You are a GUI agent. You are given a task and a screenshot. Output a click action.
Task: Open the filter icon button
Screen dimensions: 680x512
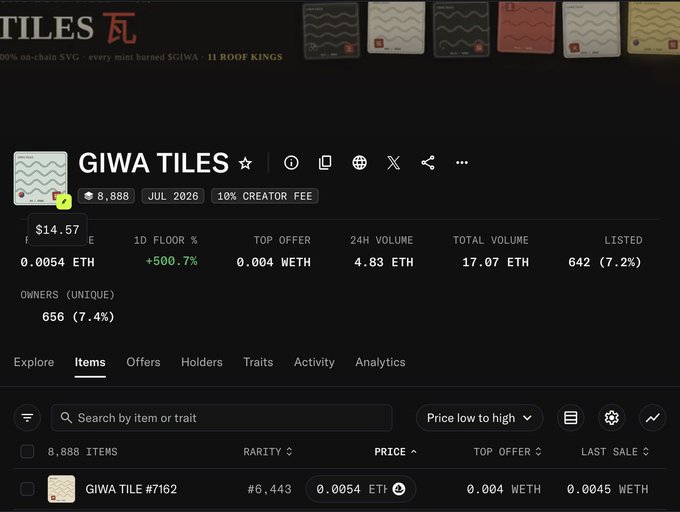(27, 418)
